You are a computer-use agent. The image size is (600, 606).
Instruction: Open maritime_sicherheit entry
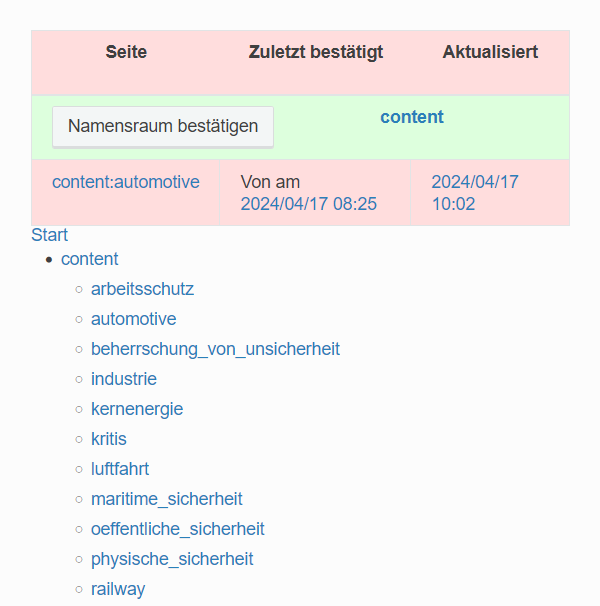tap(166, 499)
